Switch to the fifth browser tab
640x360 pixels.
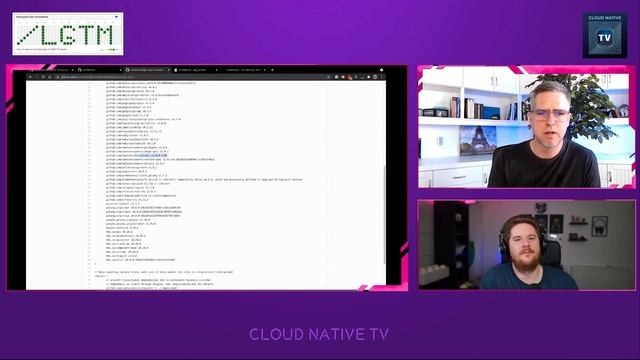point(244,70)
